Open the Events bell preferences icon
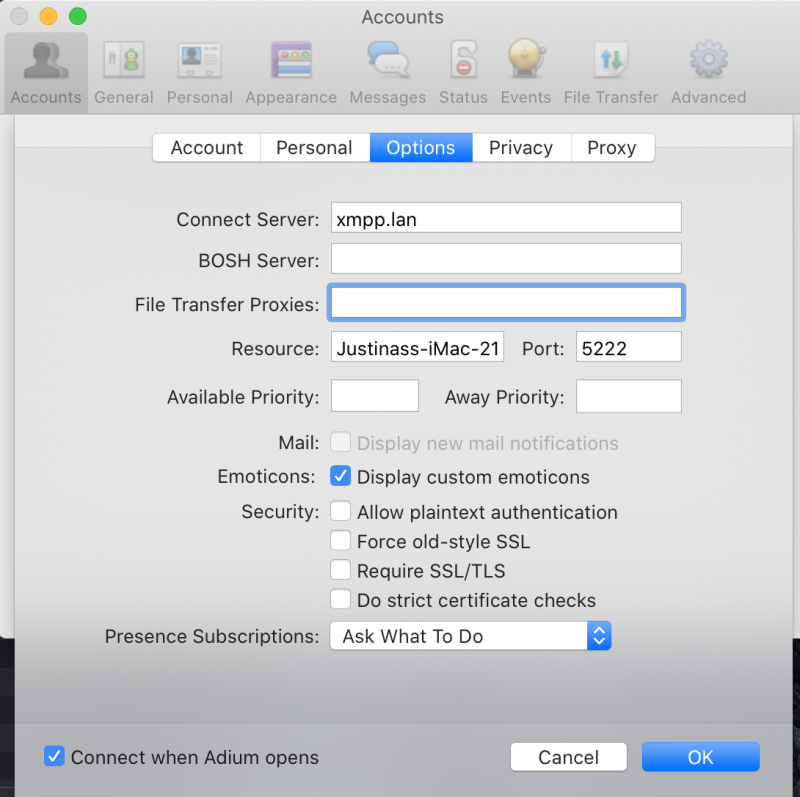 click(x=526, y=72)
